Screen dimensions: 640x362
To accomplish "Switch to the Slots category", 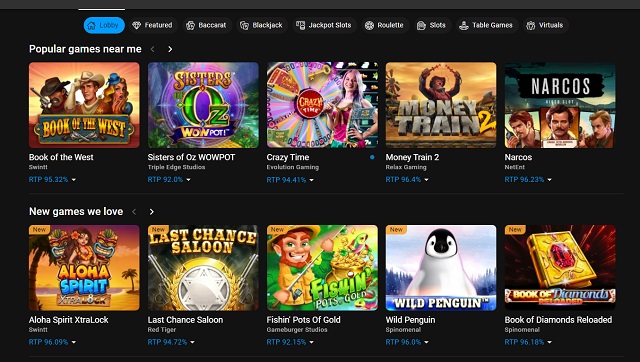I will point(431,25).
